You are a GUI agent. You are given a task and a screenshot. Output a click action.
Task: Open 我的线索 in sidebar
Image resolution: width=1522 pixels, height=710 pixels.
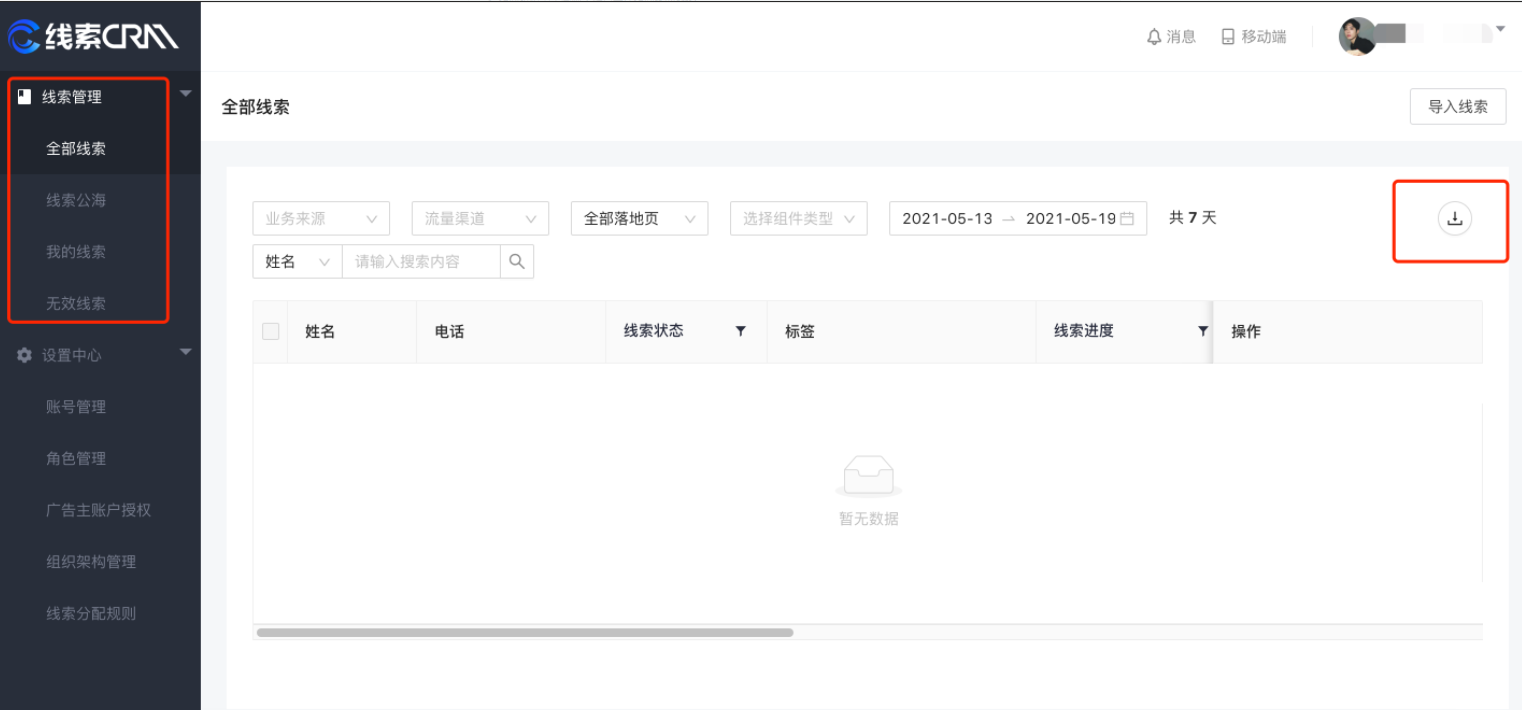[x=76, y=252]
